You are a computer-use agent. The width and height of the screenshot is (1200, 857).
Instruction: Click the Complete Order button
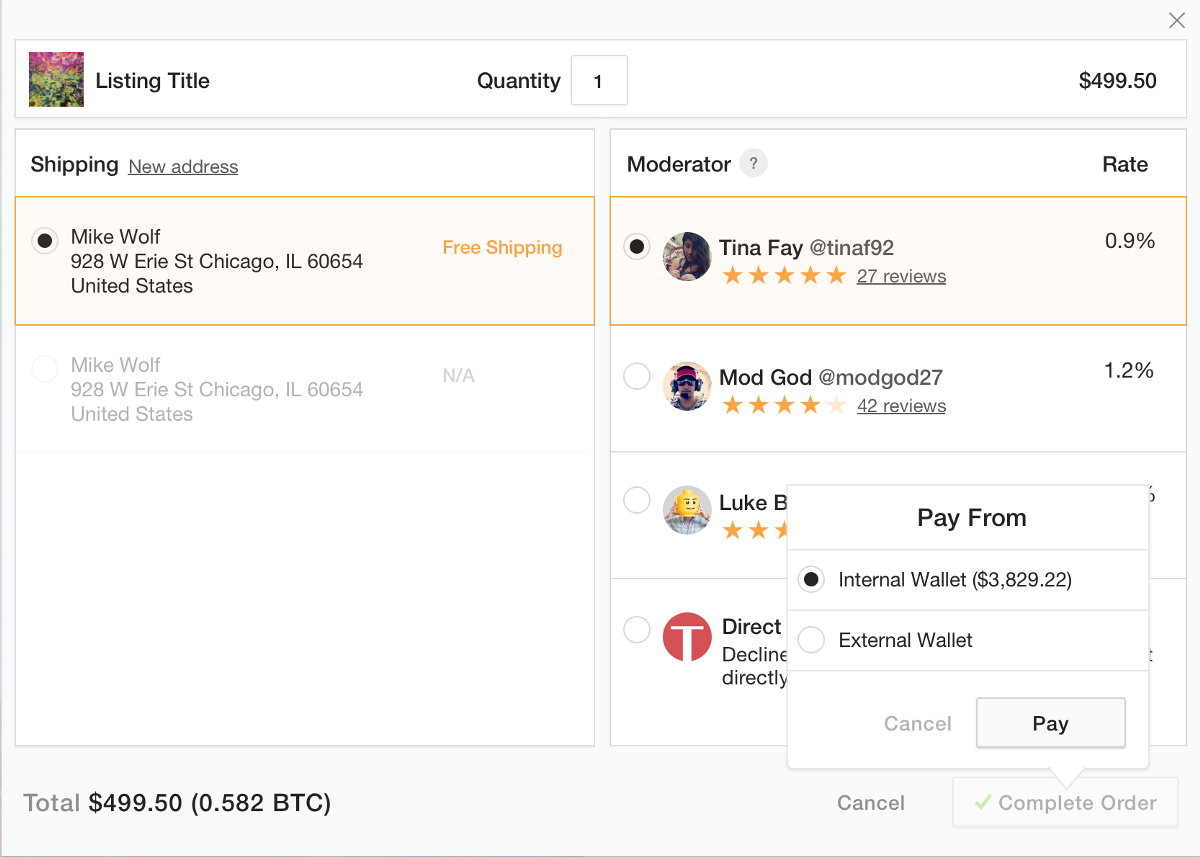point(1065,803)
